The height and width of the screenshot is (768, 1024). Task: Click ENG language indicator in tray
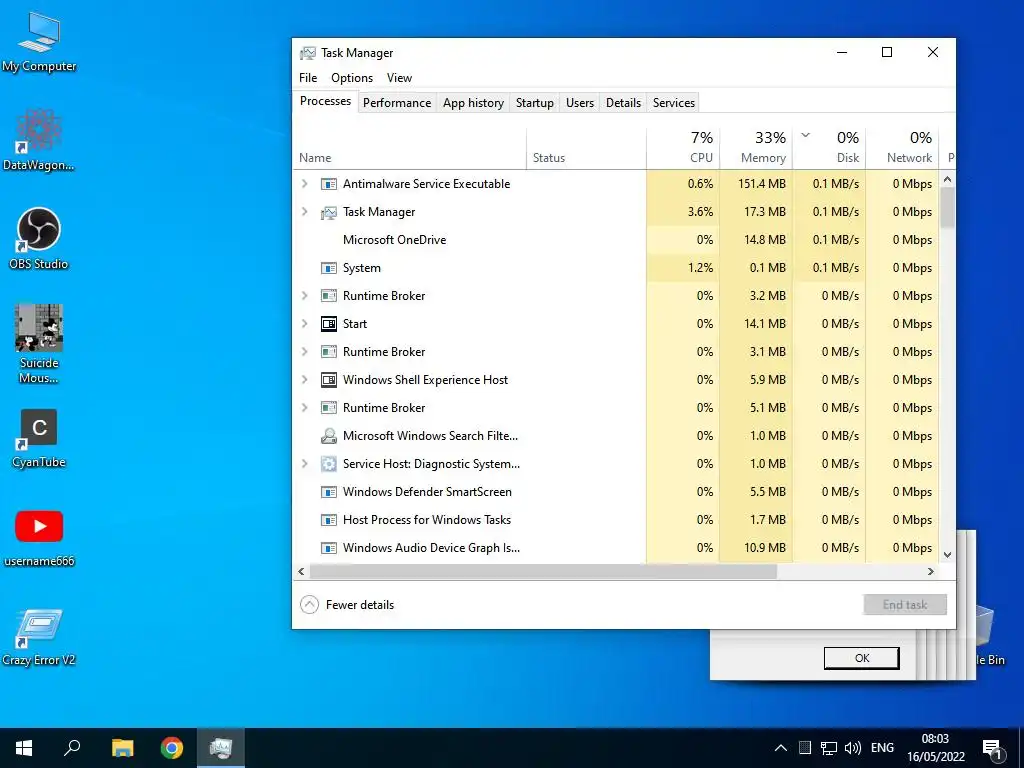882,748
